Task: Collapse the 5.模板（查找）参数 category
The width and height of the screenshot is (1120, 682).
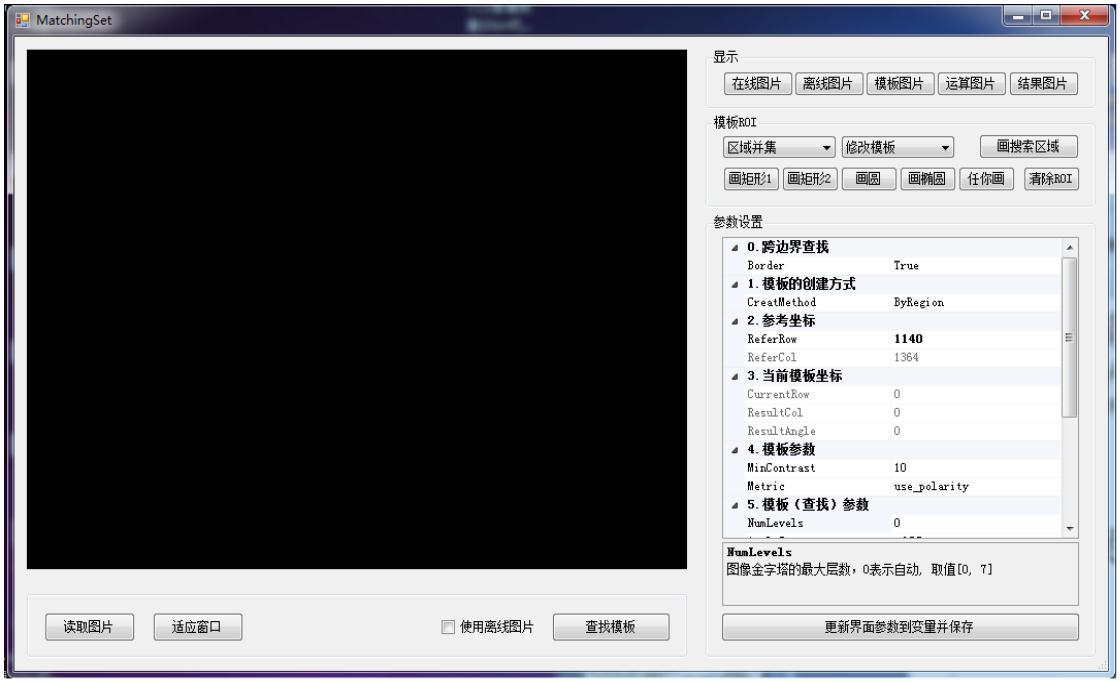Action: 734,506
